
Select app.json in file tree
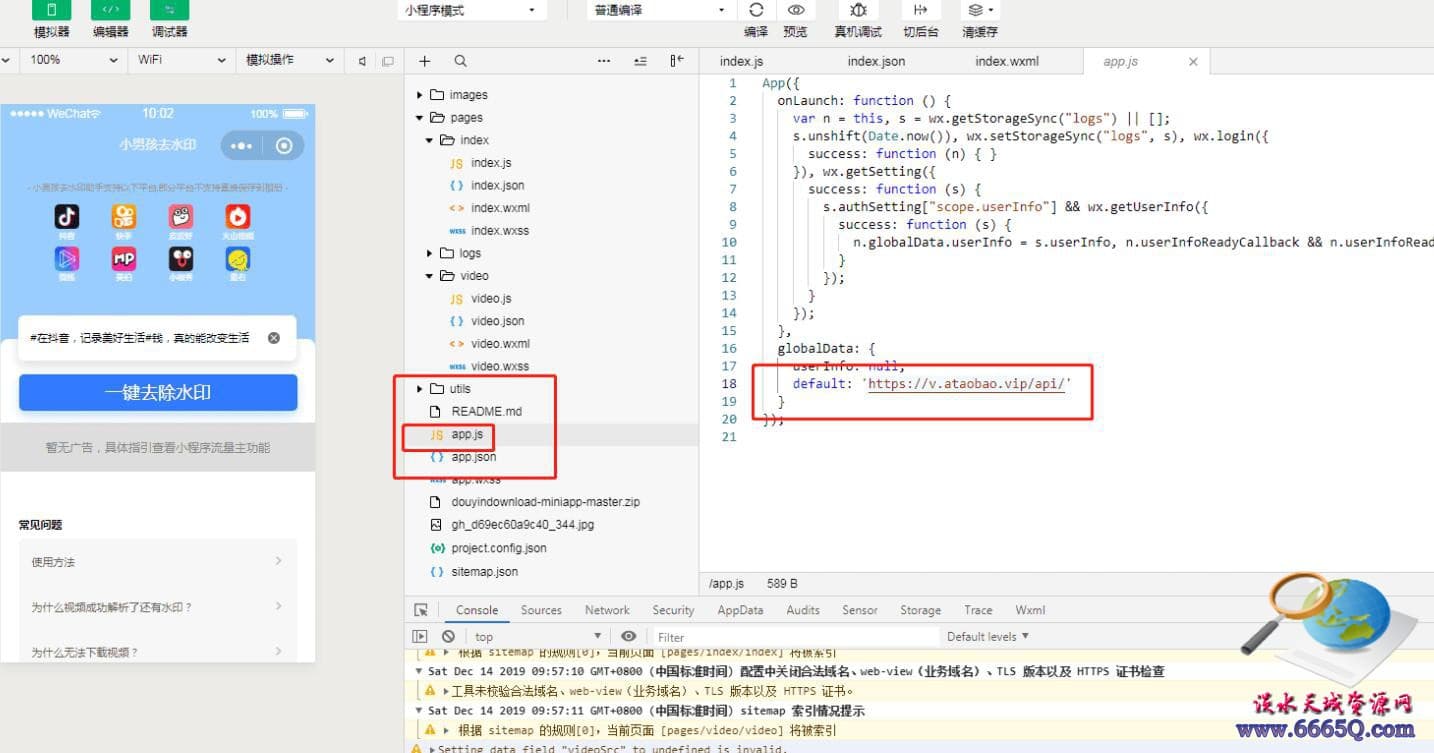coord(474,457)
